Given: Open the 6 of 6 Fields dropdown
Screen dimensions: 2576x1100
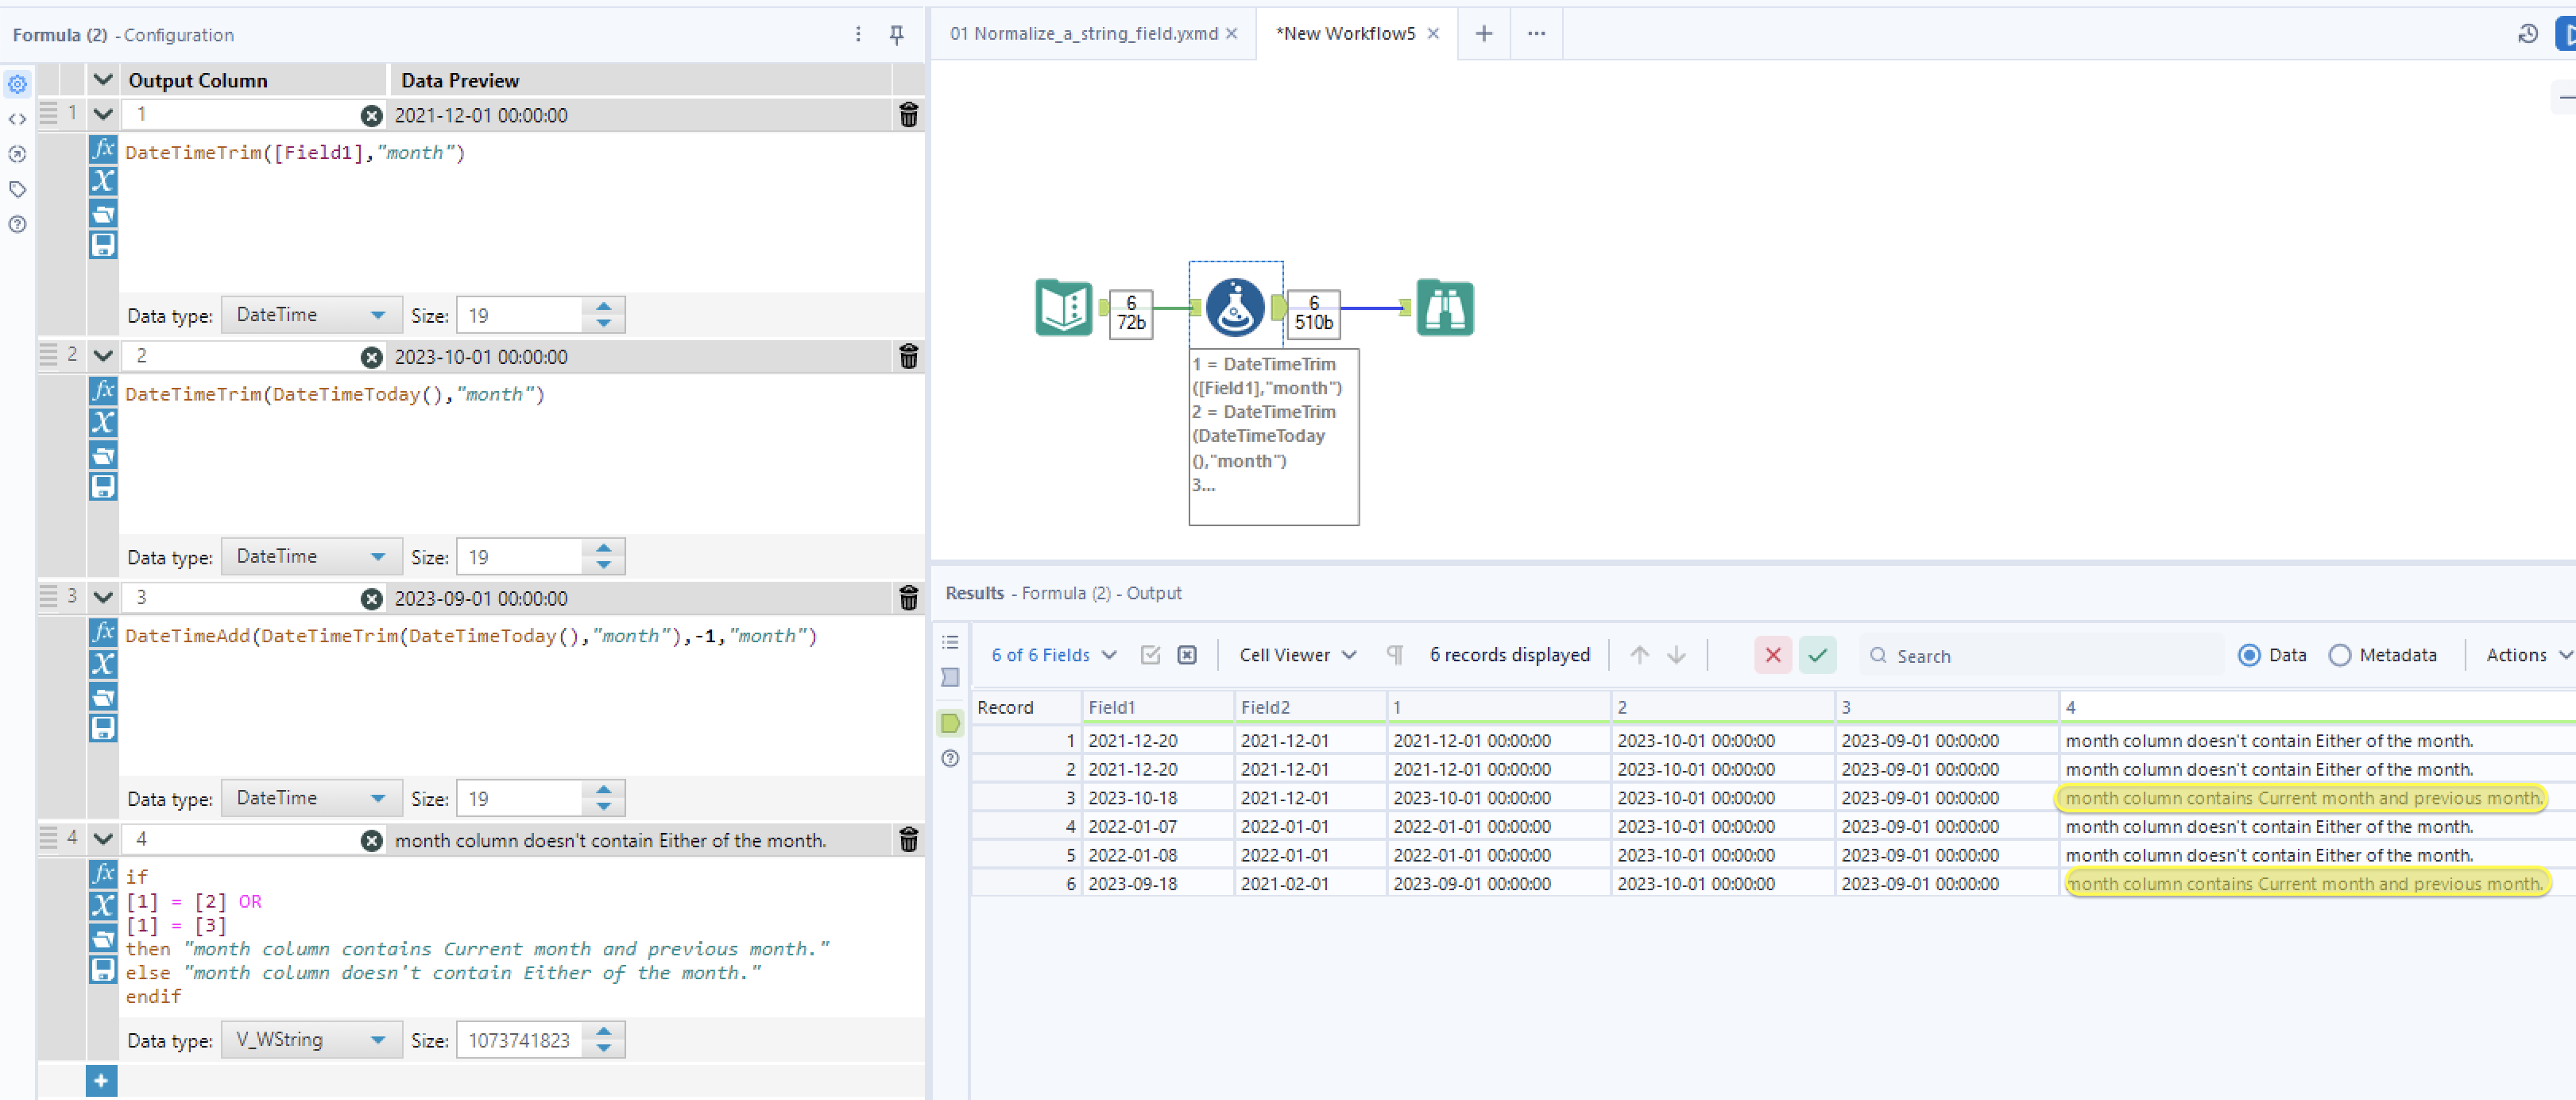Looking at the screenshot, I should coord(1053,655).
